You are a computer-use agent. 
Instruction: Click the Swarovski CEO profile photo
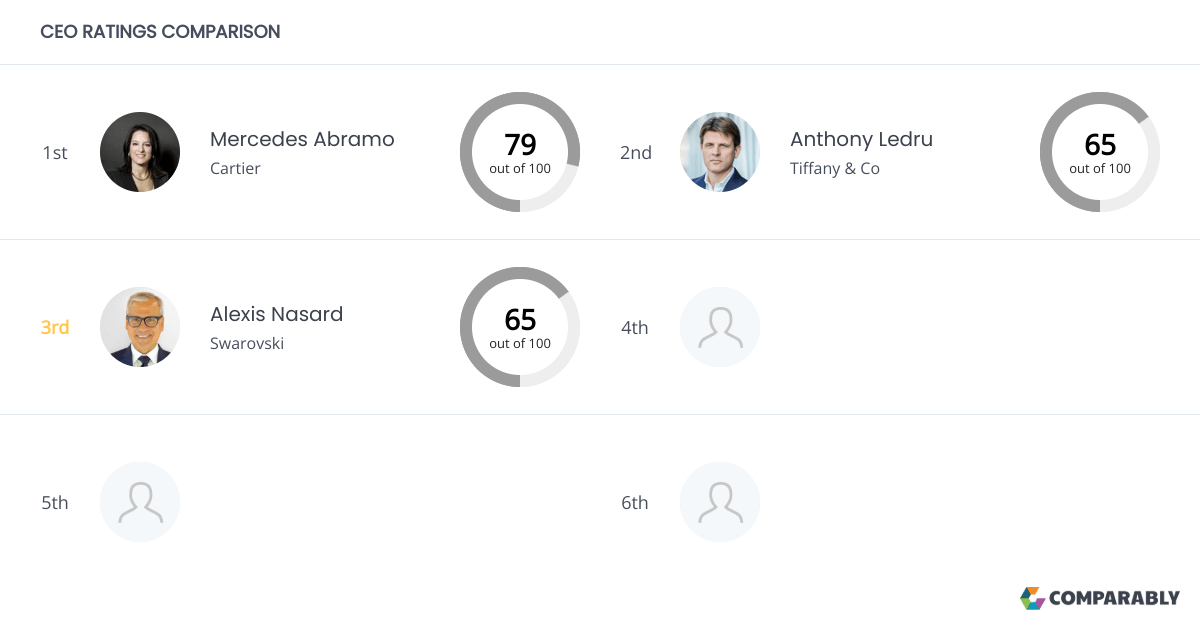[140, 327]
